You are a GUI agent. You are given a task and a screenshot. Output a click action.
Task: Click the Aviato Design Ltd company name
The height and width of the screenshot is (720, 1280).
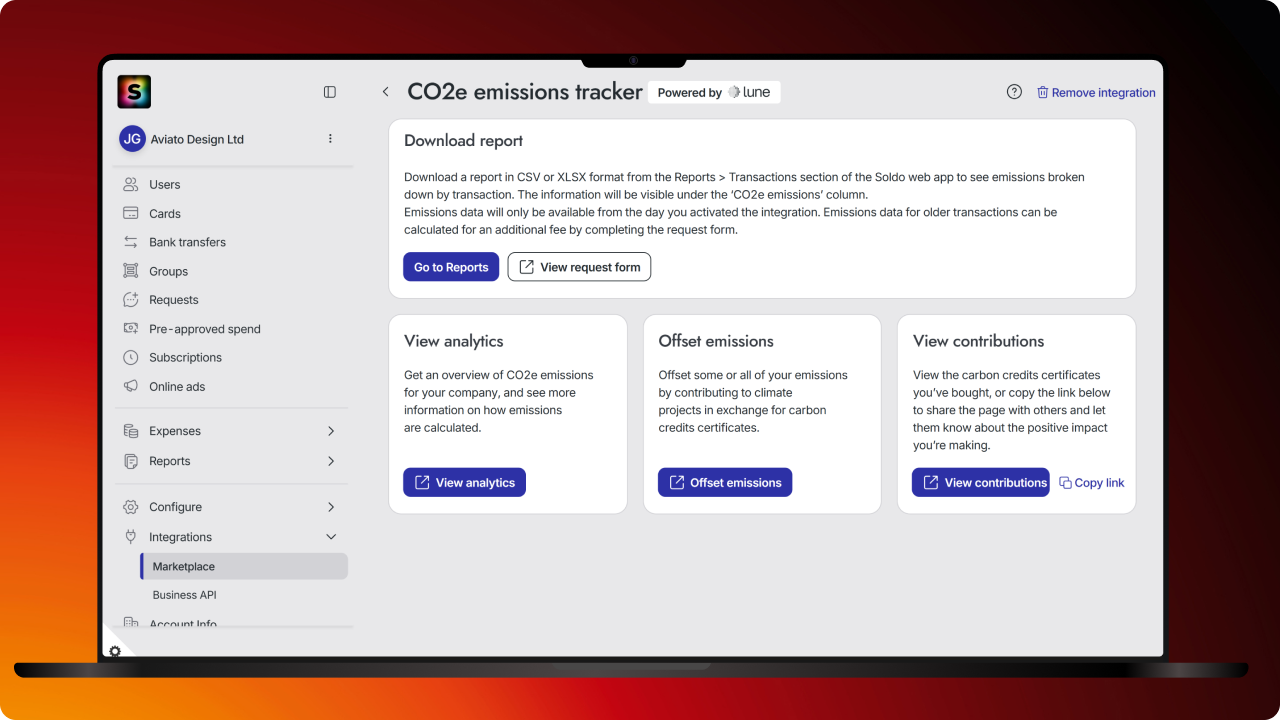197,139
